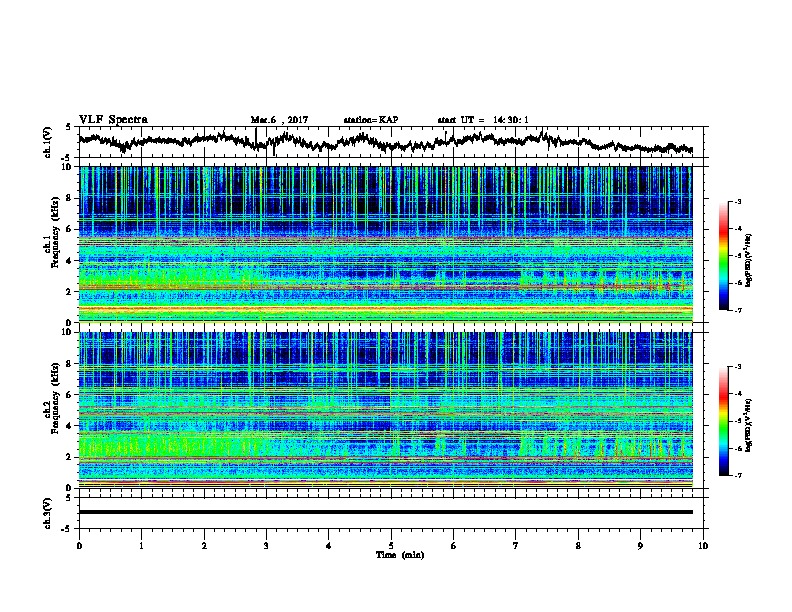Click the "0" tick on the time axis

pyautogui.click(x=79, y=545)
